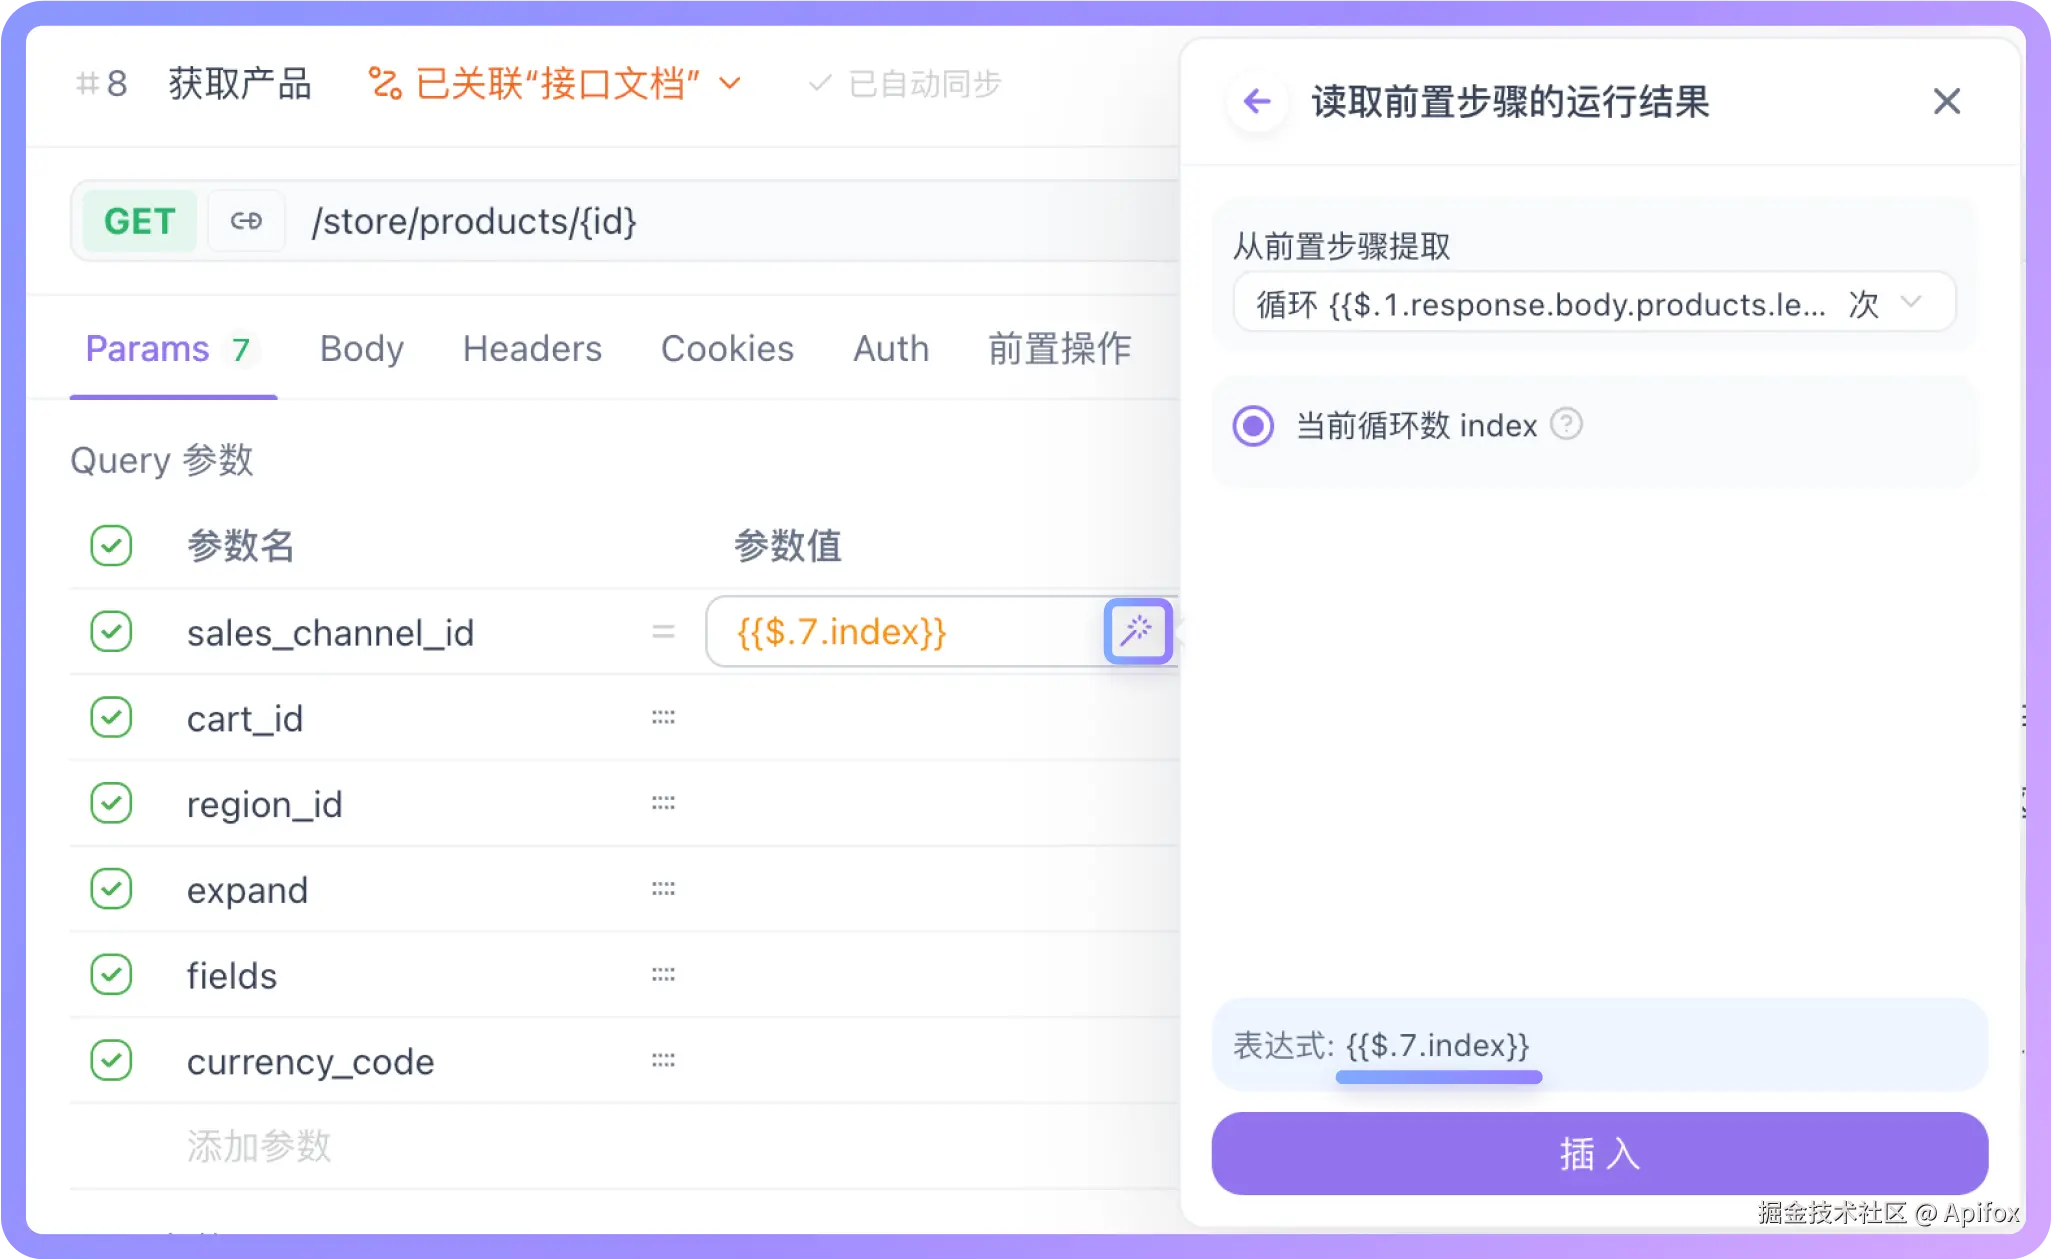Expand the 已关联接口文档 dropdown chevron
Viewport: 2051px width, 1259px height.
(731, 83)
